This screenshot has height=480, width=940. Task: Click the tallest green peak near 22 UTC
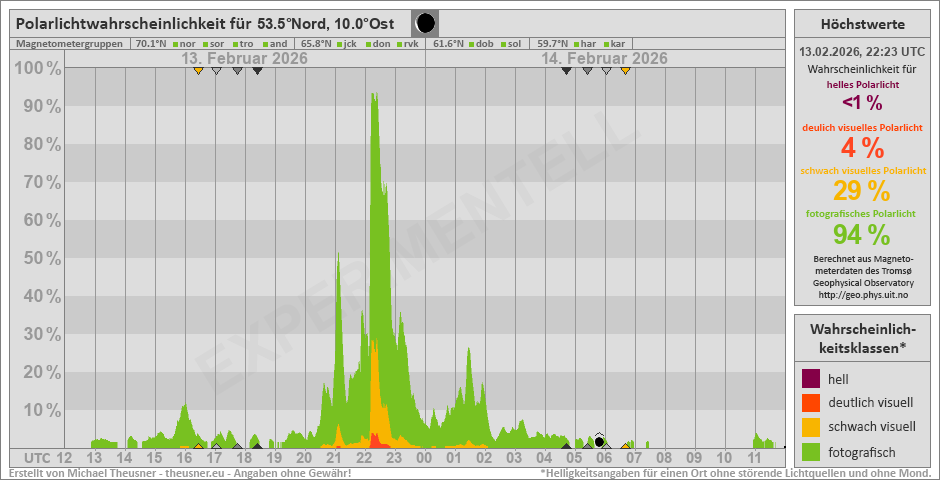pos(374,100)
